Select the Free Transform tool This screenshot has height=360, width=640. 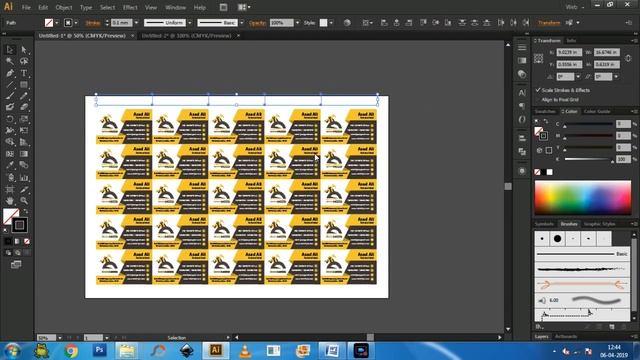point(24,130)
